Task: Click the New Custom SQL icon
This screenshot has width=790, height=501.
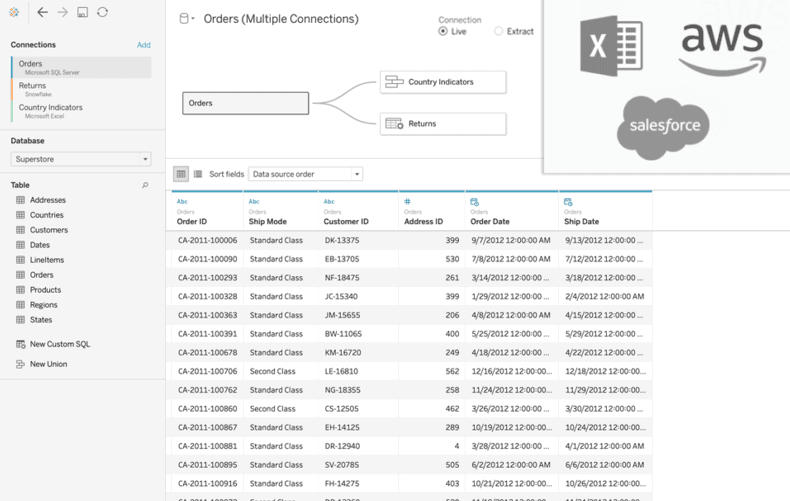Action: pyautogui.click(x=21, y=344)
